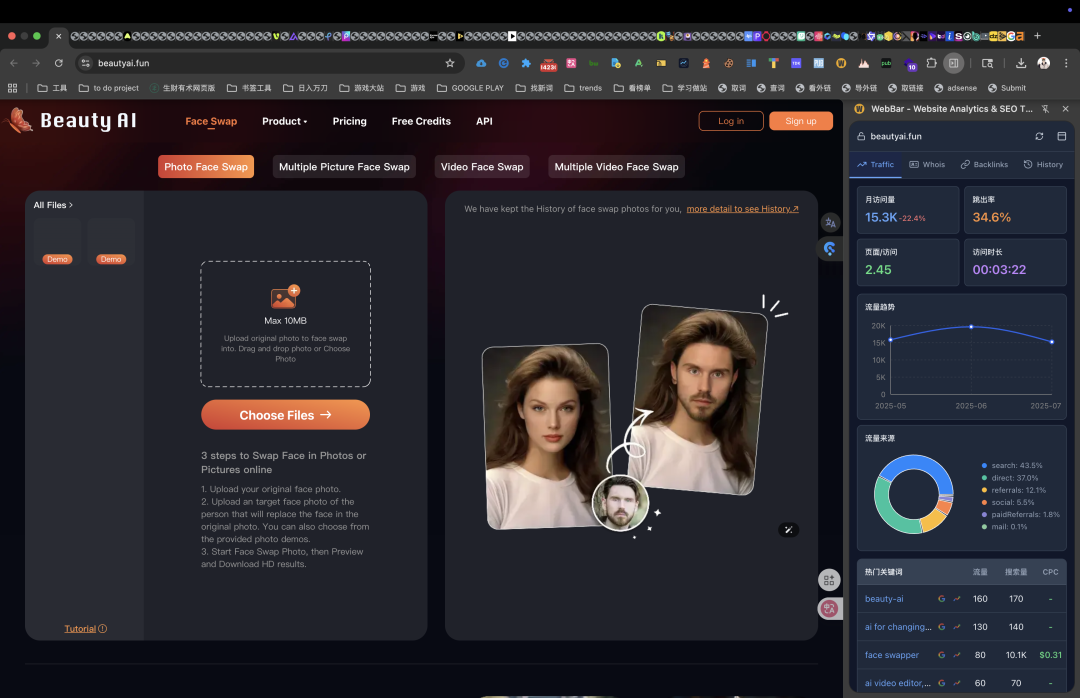Click the translate floating icon
1080x698 pixels.
pos(830,223)
